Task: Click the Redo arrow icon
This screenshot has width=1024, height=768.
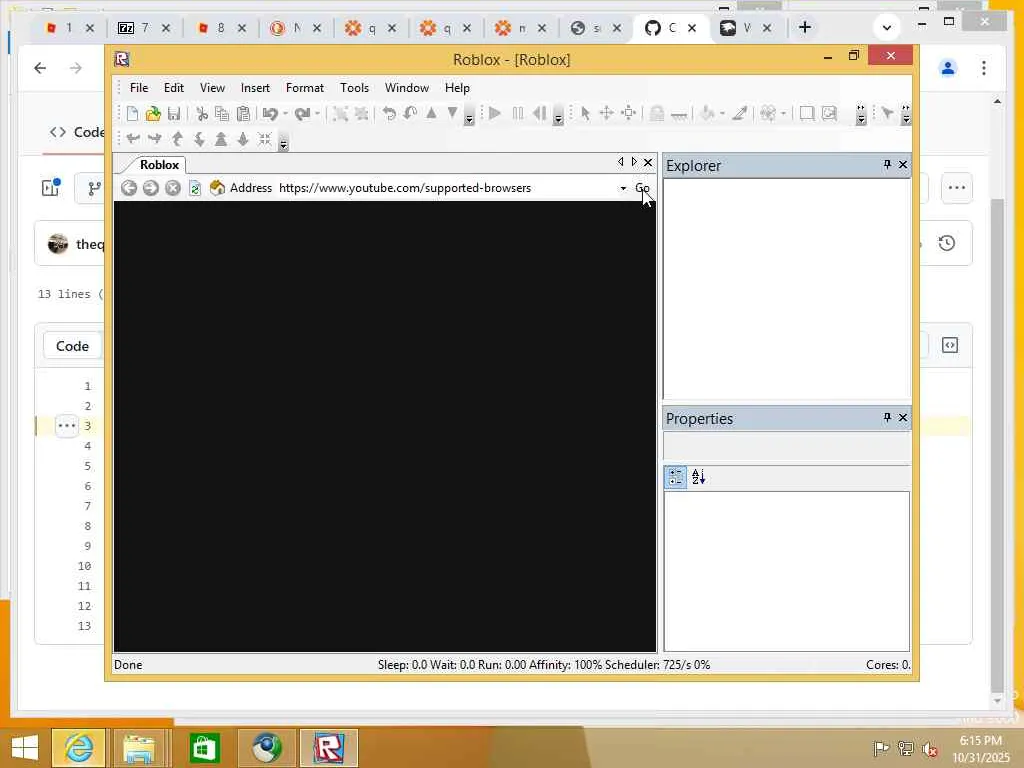Action: pyautogui.click(x=302, y=114)
